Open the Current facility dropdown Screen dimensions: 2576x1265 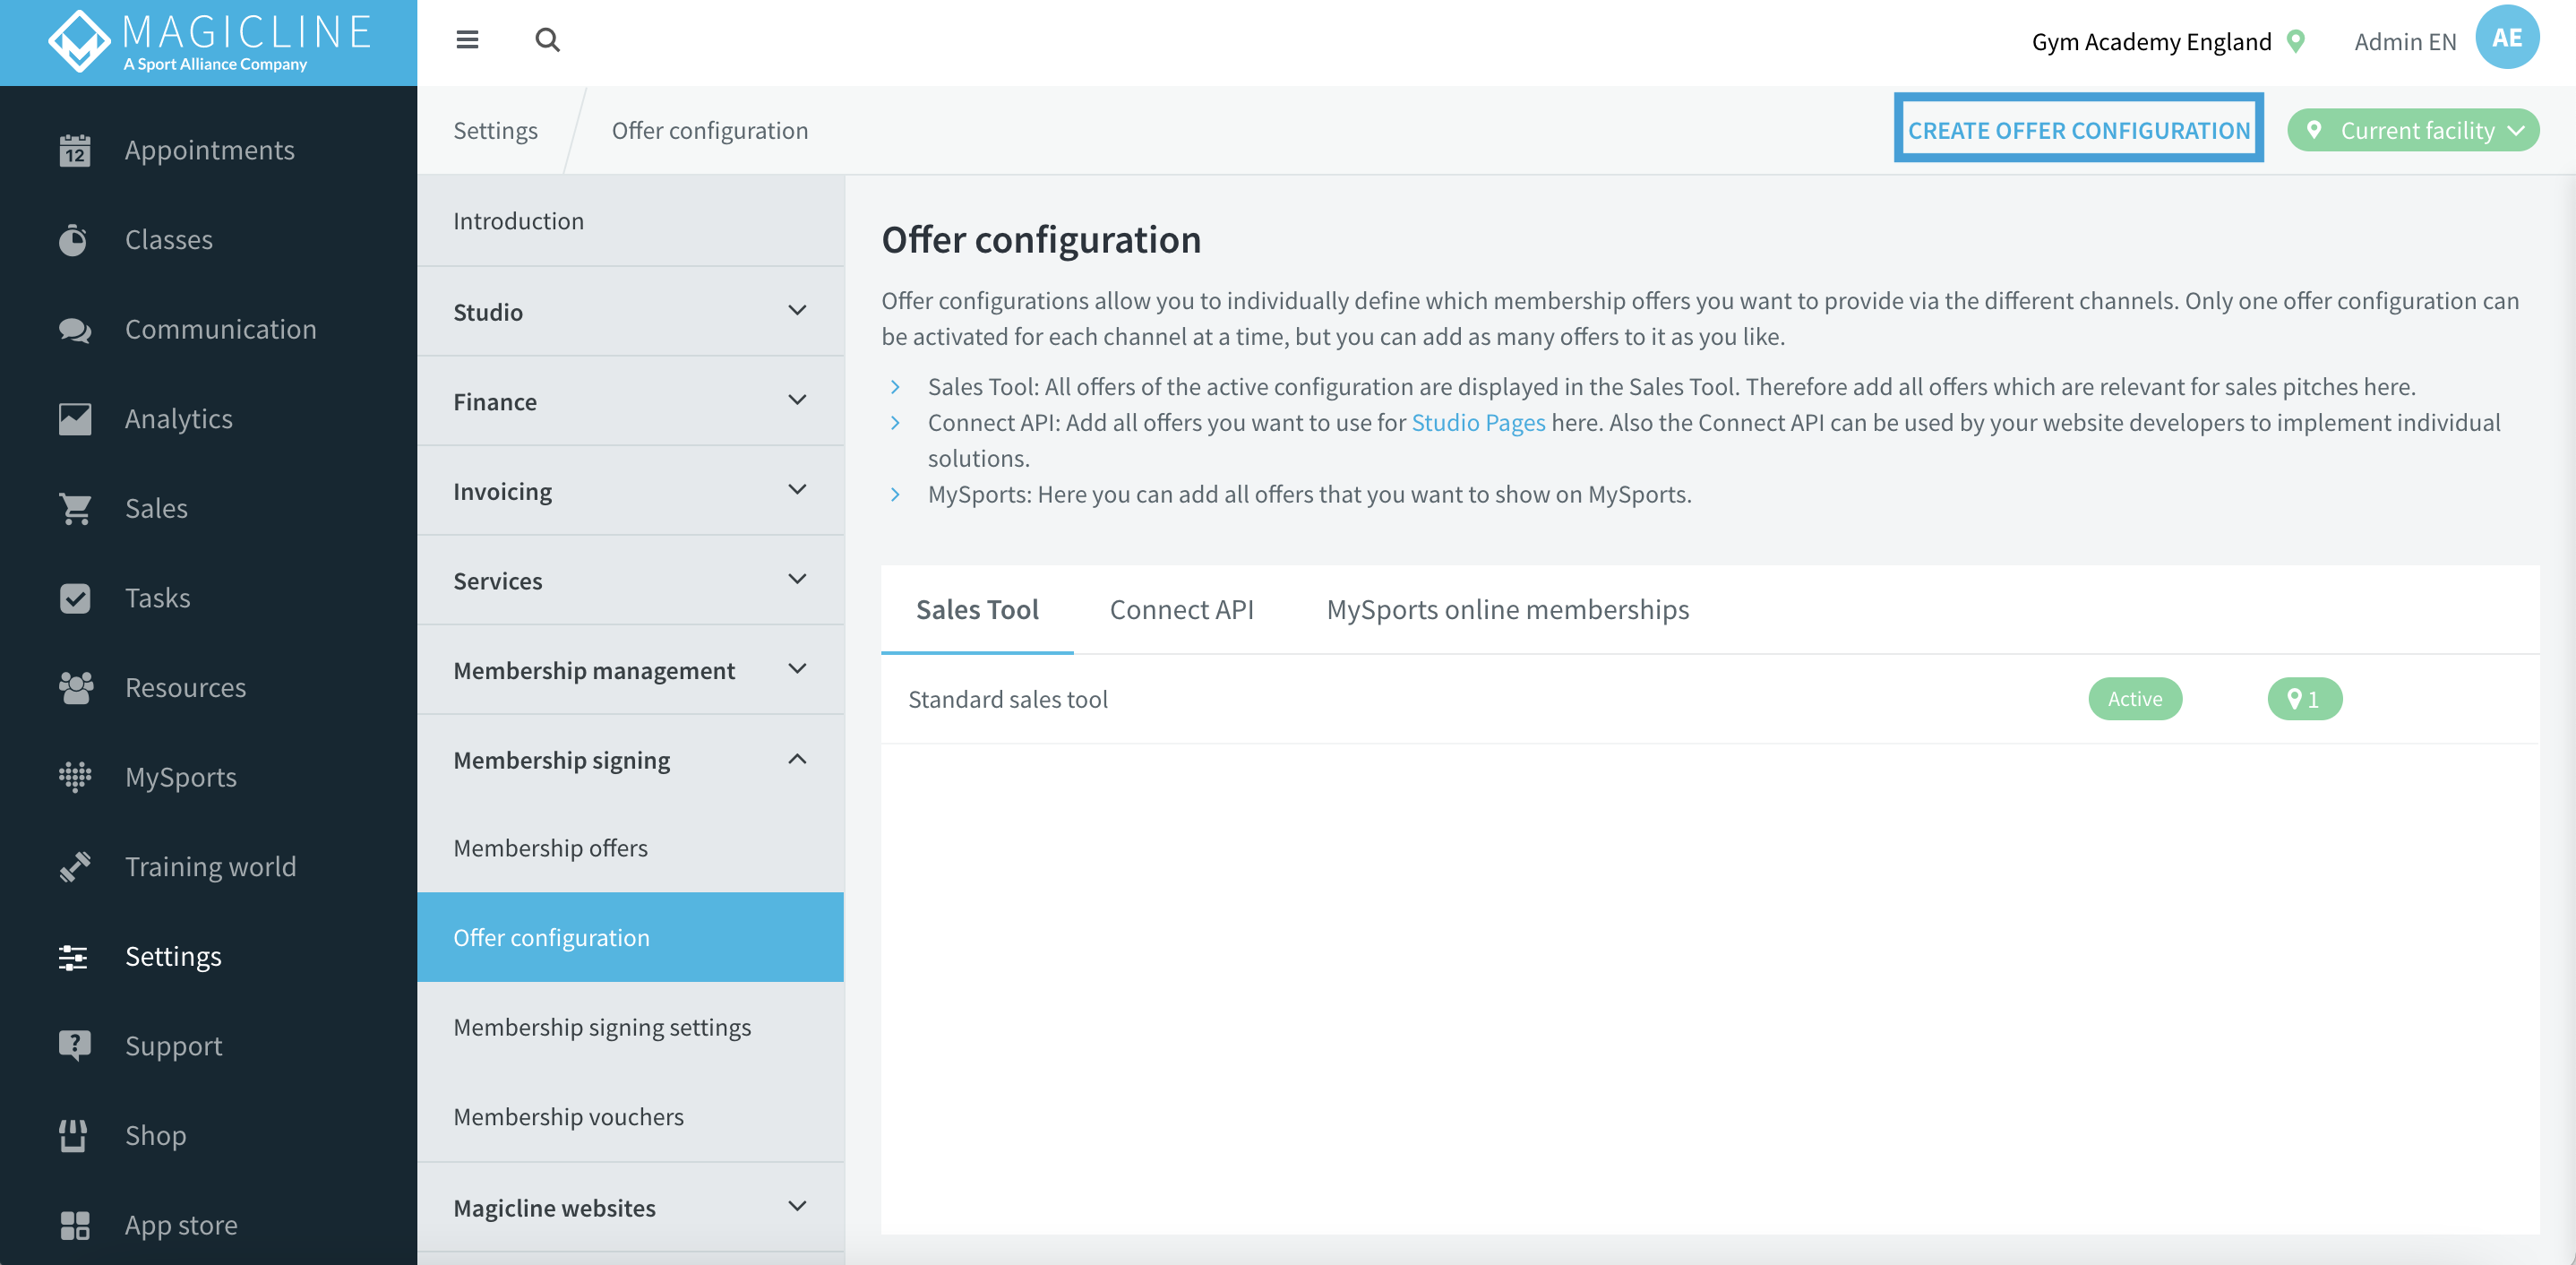tap(2413, 131)
